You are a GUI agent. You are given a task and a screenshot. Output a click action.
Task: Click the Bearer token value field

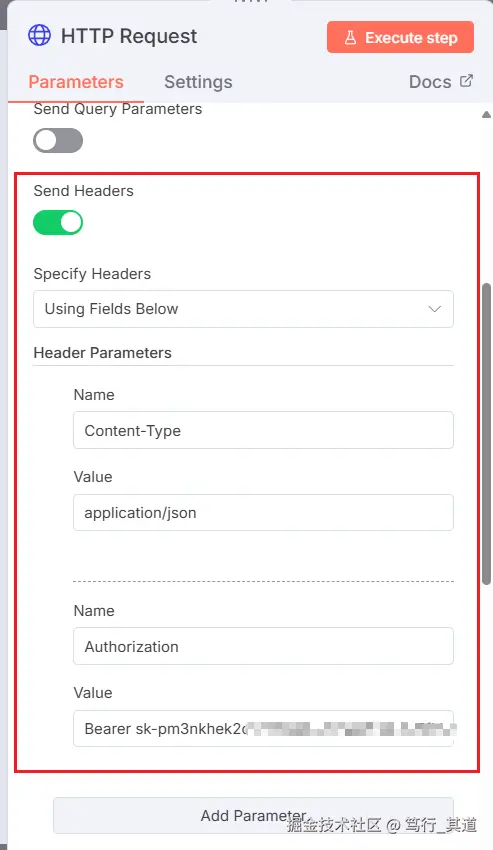[x=263, y=729]
